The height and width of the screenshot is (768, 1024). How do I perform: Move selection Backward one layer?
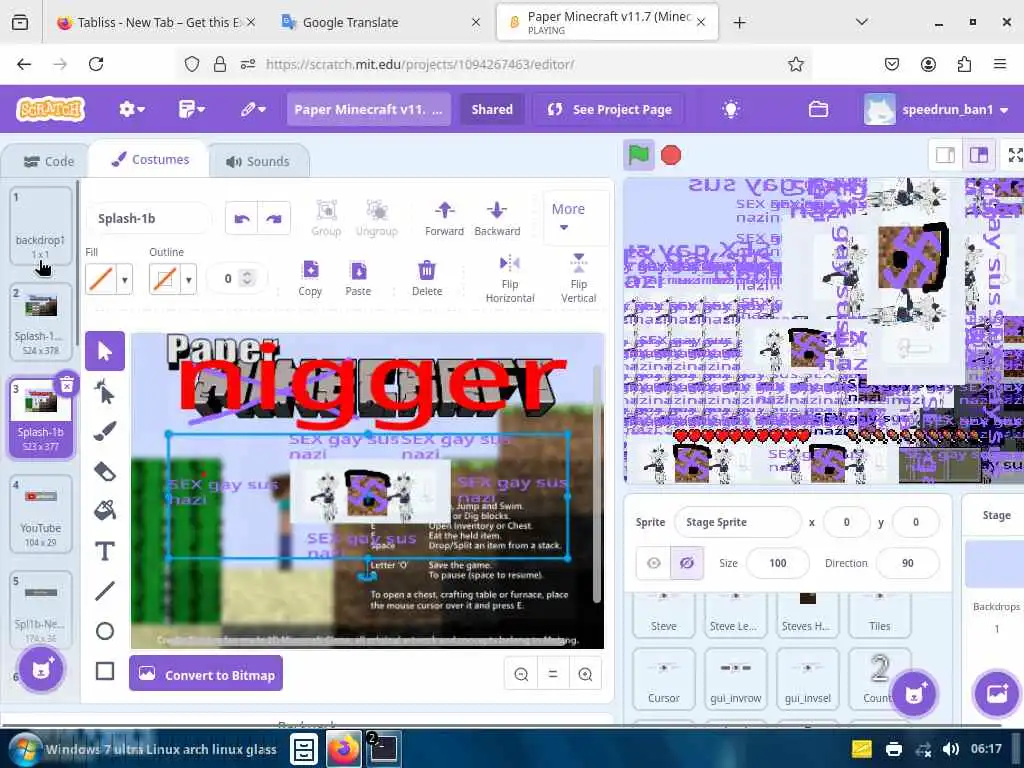pyautogui.click(x=497, y=218)
